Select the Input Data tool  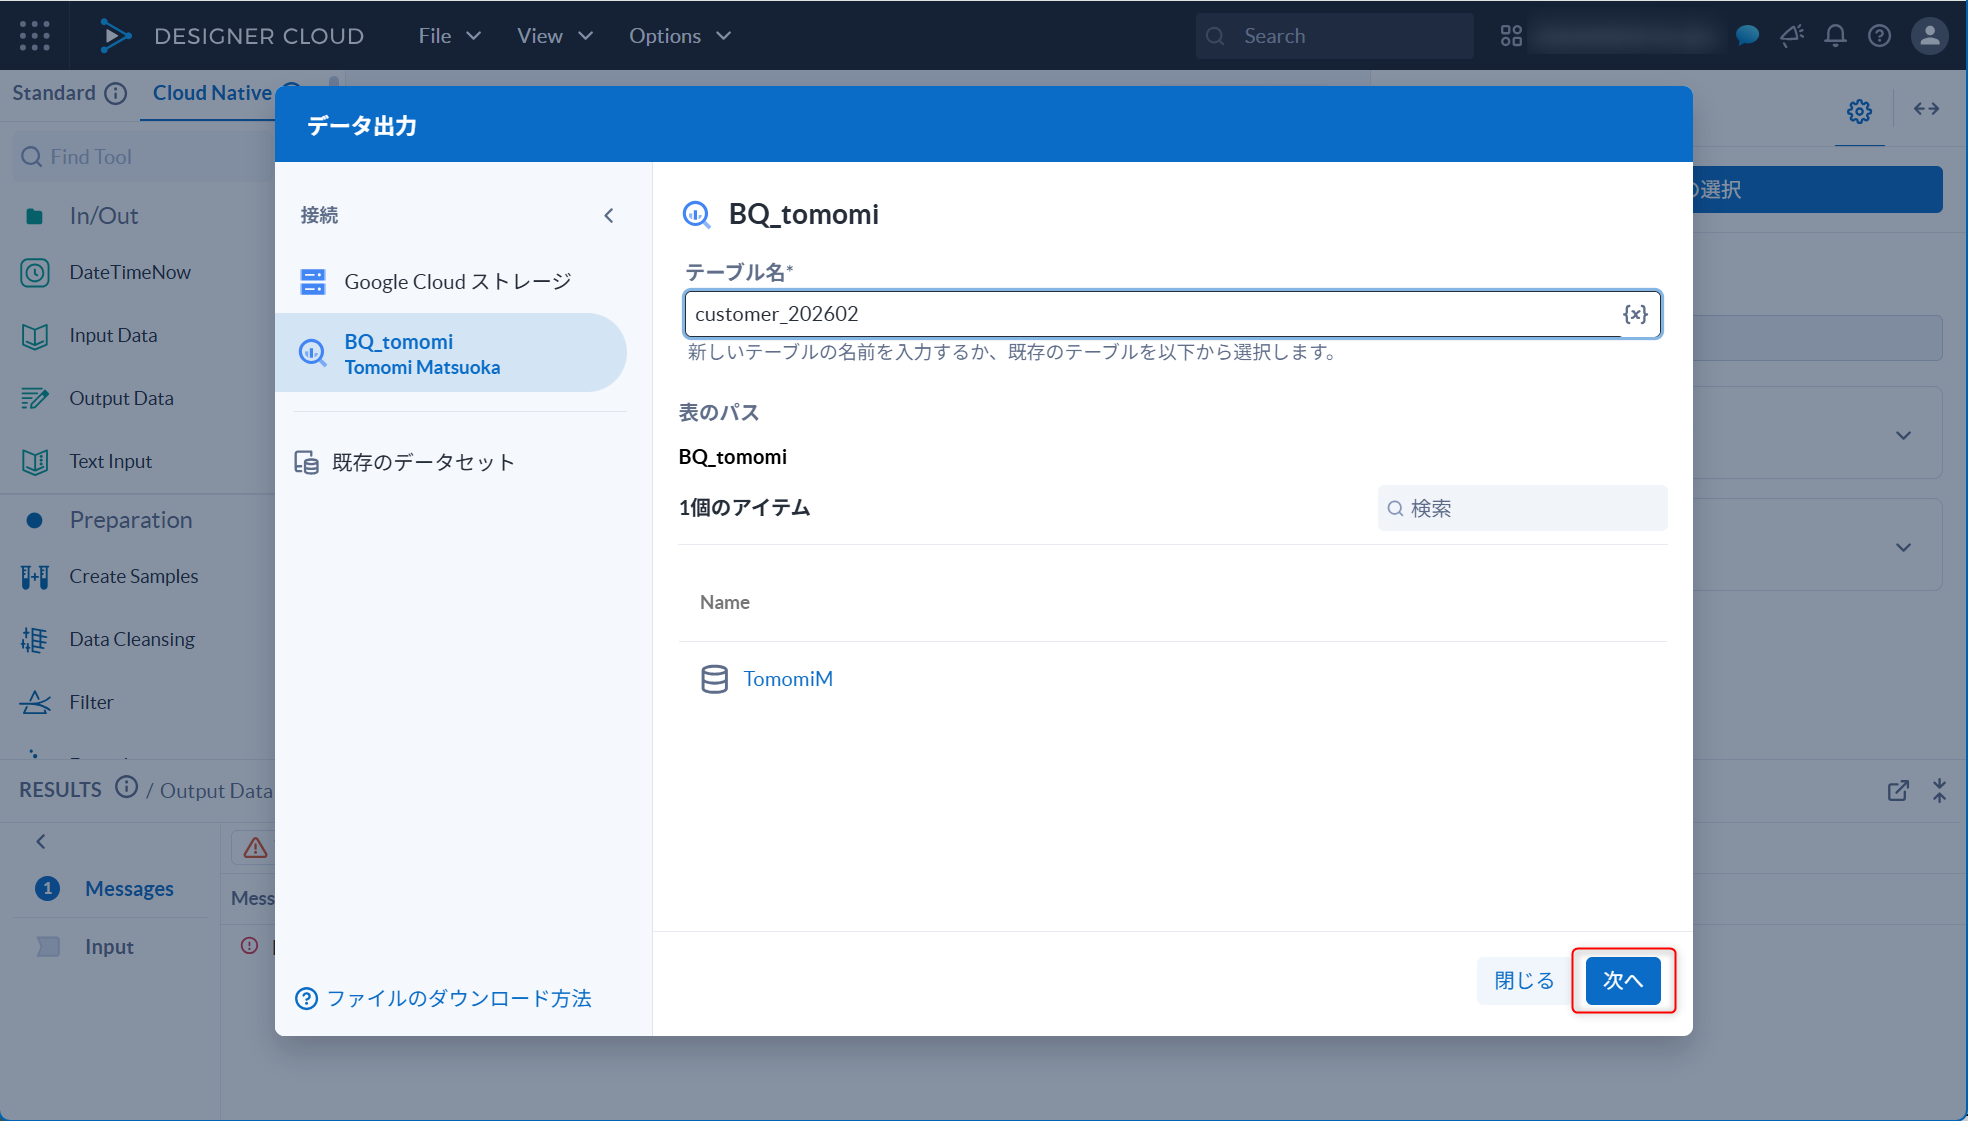pyautogui.click(x=113, y=335)
